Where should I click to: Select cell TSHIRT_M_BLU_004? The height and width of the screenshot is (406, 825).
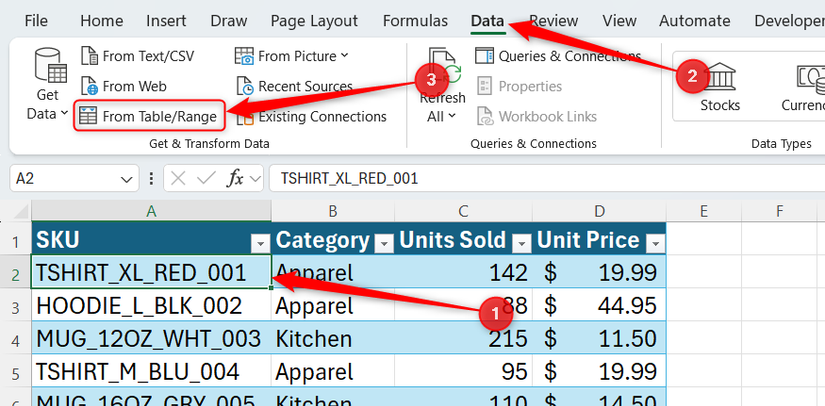(152, 371)
